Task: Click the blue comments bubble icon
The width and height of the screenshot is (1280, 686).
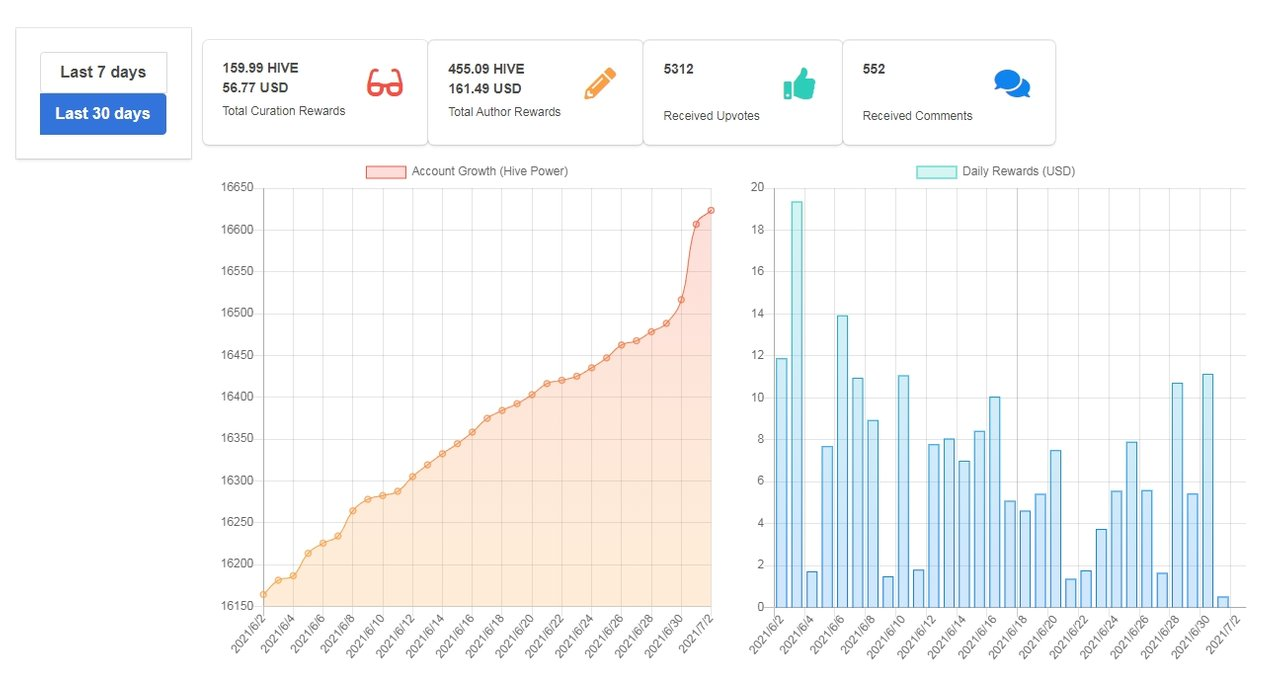Action: [1012, 83]
